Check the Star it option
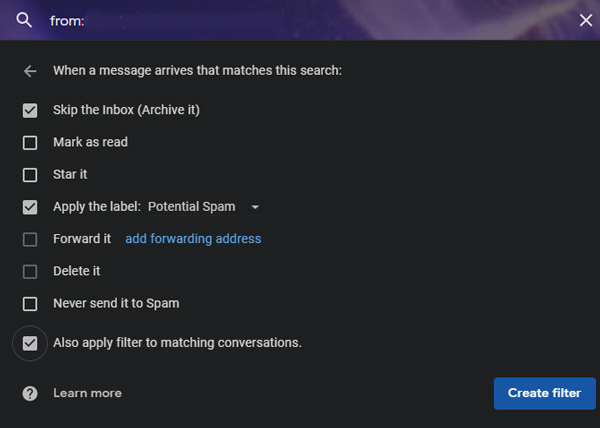The height and width of the screenshot is (428, 600). 30,175
